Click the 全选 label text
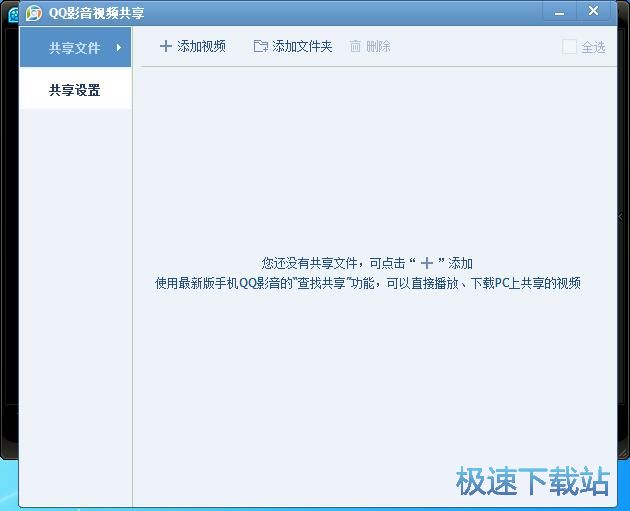Image resolution: width=630 pixels, height=511 pixels. [x=593, y=47]
